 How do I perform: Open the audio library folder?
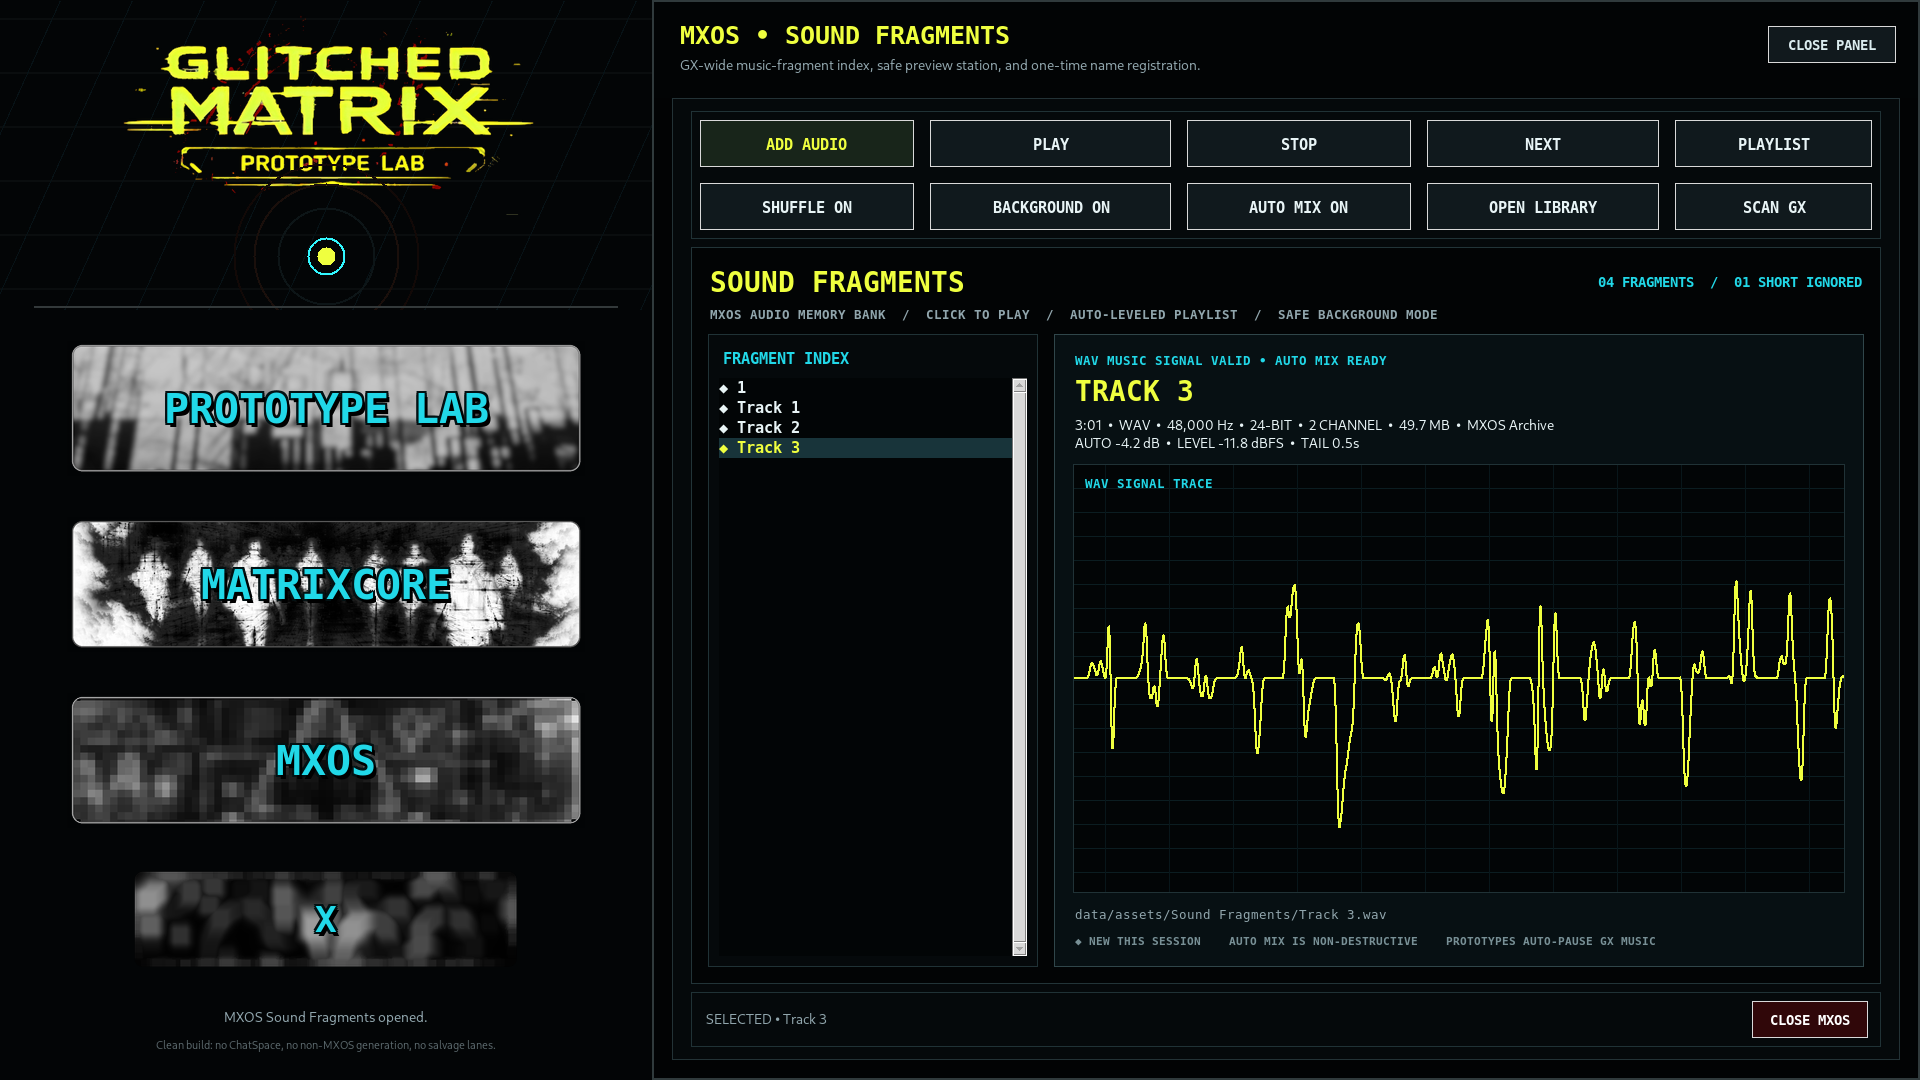[1542, 207]
